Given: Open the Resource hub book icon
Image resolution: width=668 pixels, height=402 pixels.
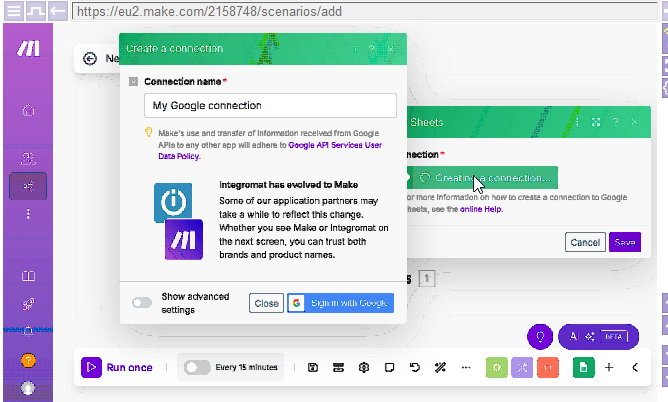Looking at the screenshot, I should 28,276.
